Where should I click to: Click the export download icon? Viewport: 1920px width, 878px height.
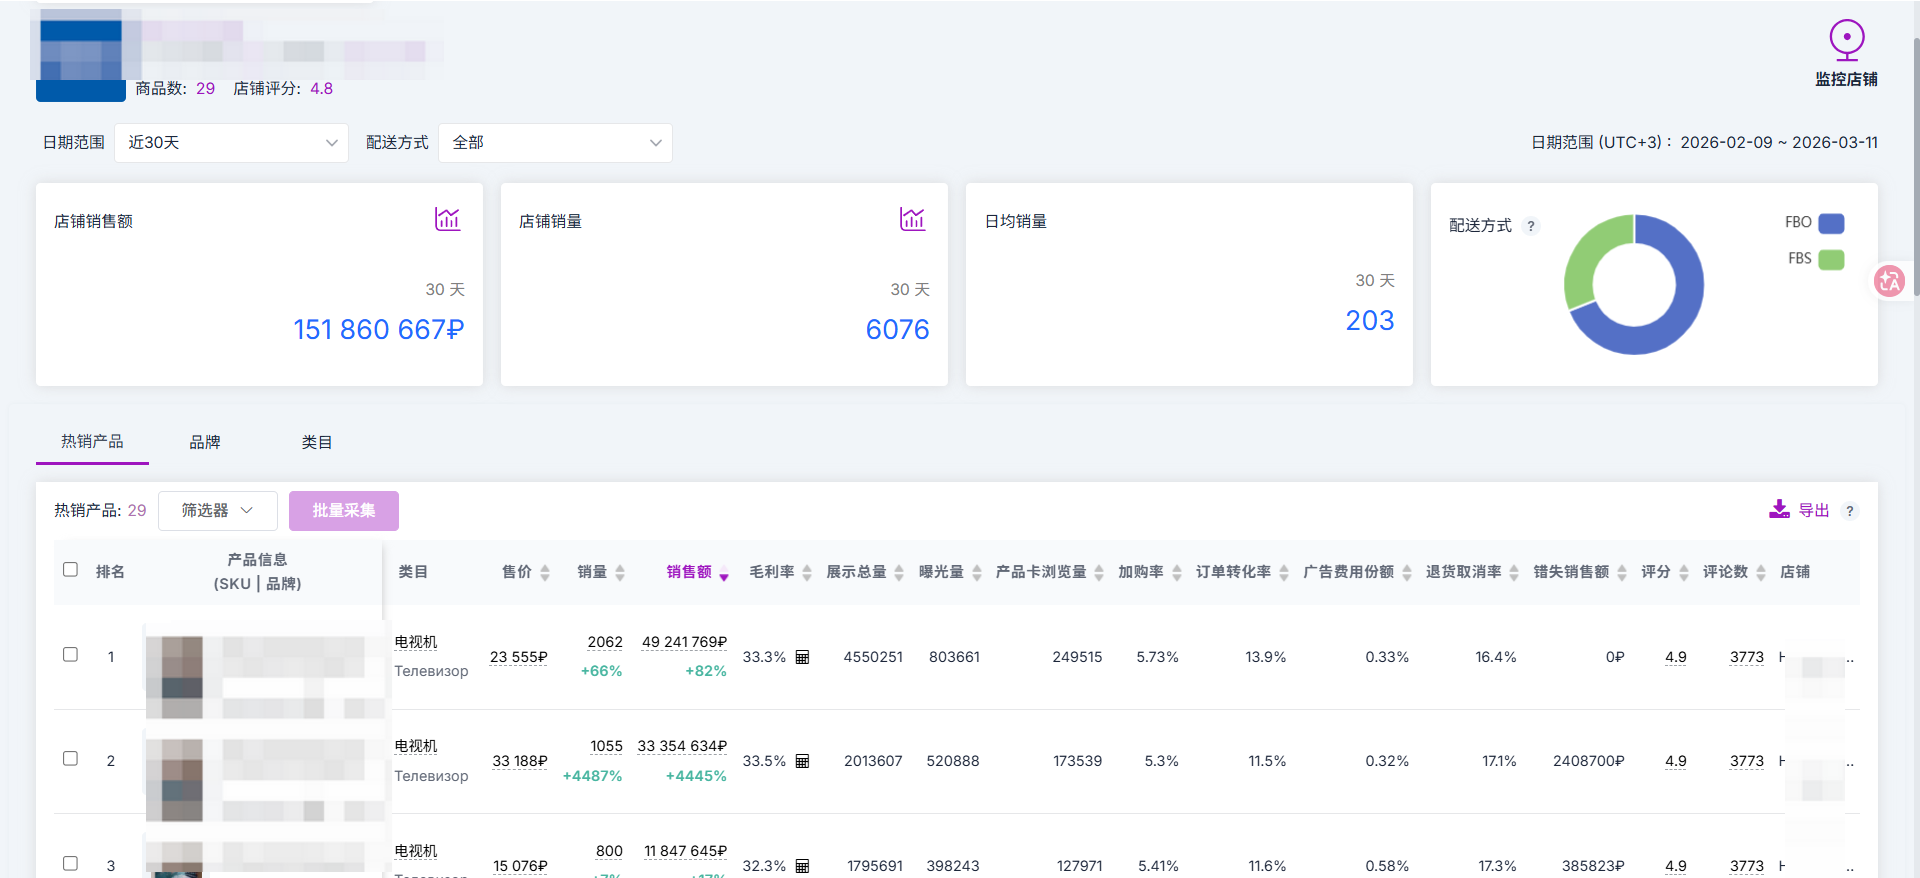(x=1779, y=510)
